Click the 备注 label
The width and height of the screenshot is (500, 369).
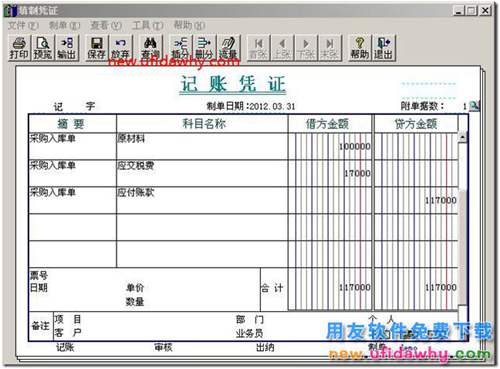tap(40, 326)
